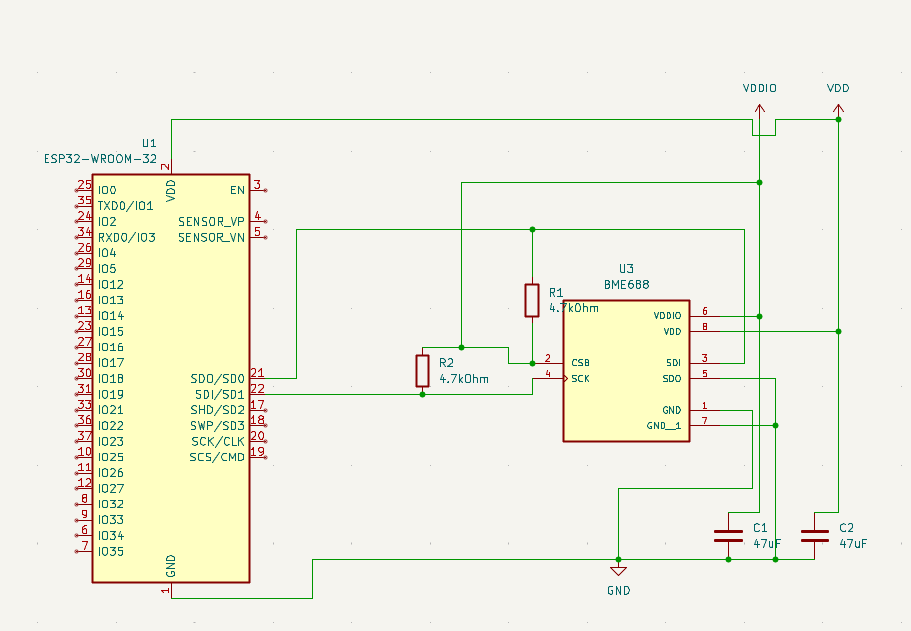
Task: Click the EN pin label on U1
Action: (x=237, y=190)
